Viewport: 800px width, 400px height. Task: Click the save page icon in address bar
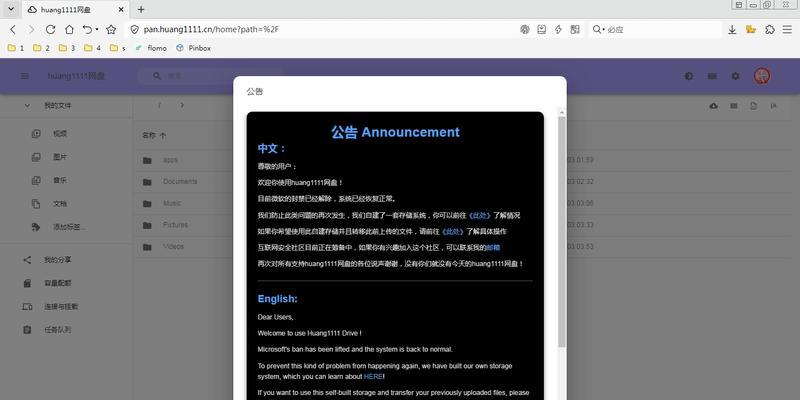(x=541, y=30)
